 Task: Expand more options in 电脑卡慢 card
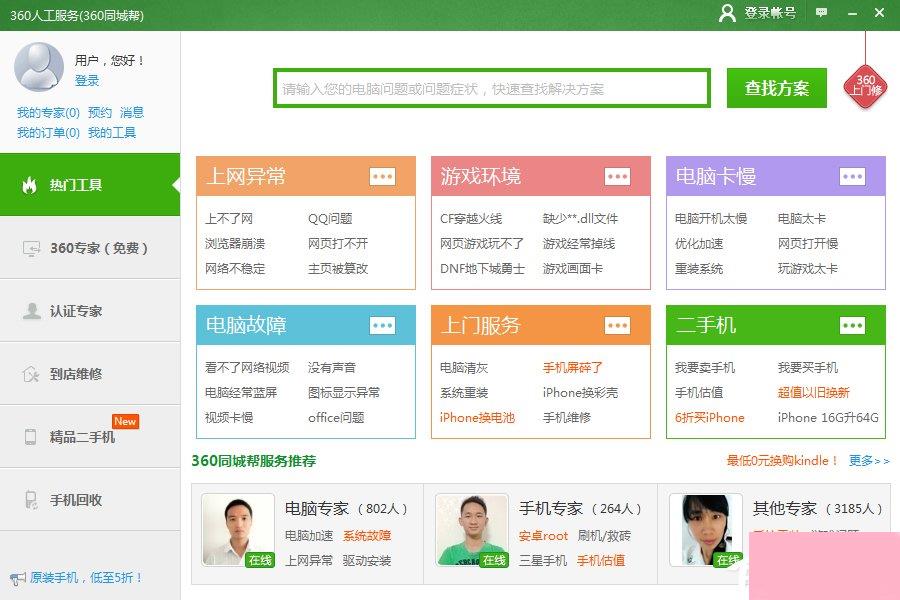[852, 176]
